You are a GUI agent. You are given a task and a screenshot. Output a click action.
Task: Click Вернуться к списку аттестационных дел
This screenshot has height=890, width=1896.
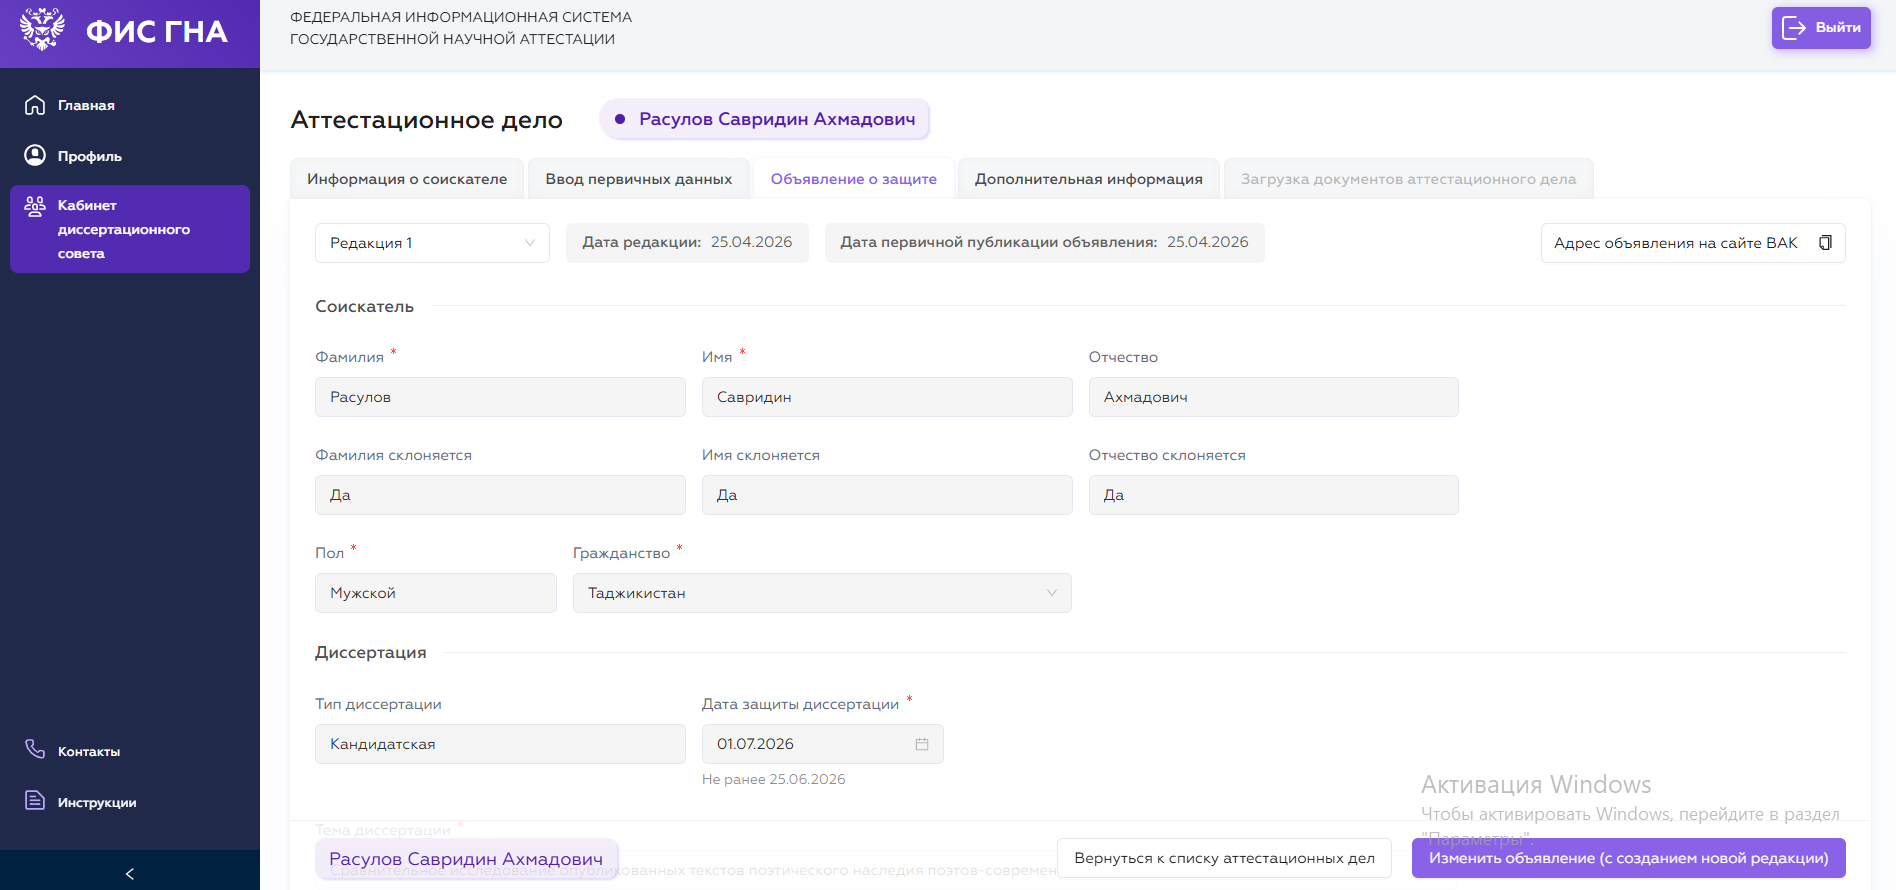[x=1224, y=858]
